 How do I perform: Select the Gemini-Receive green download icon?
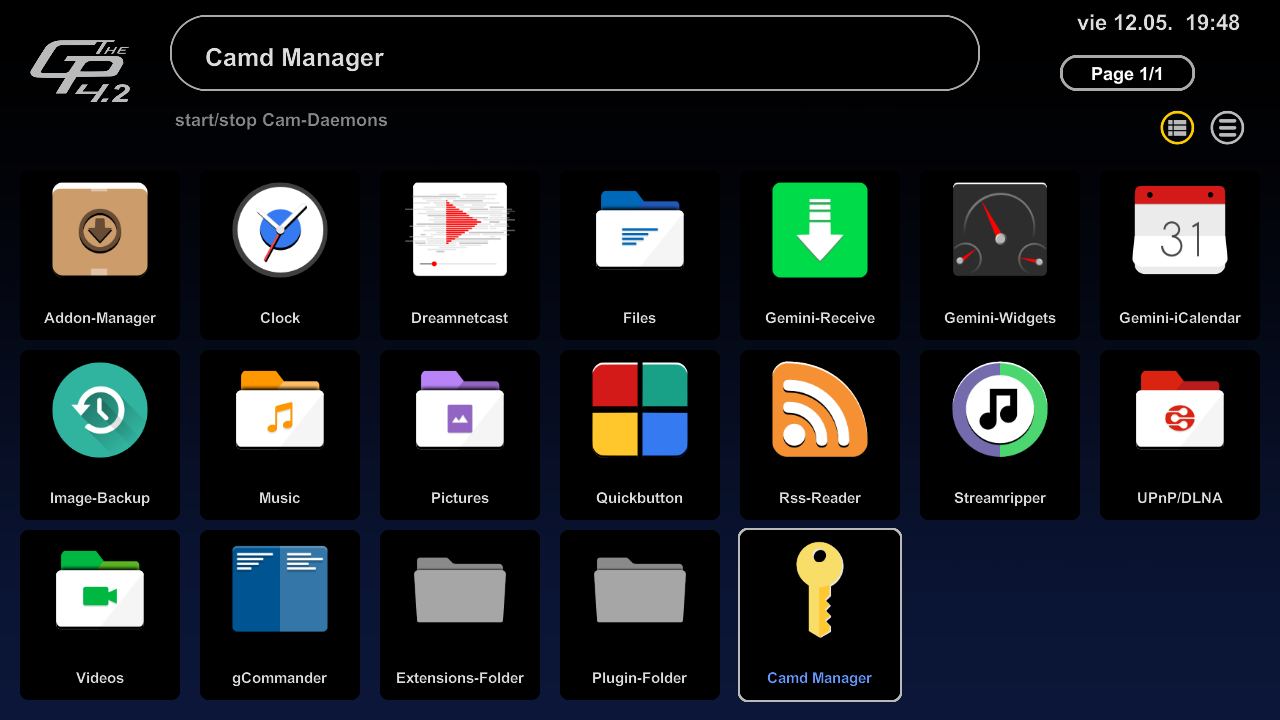coord(820,230)
